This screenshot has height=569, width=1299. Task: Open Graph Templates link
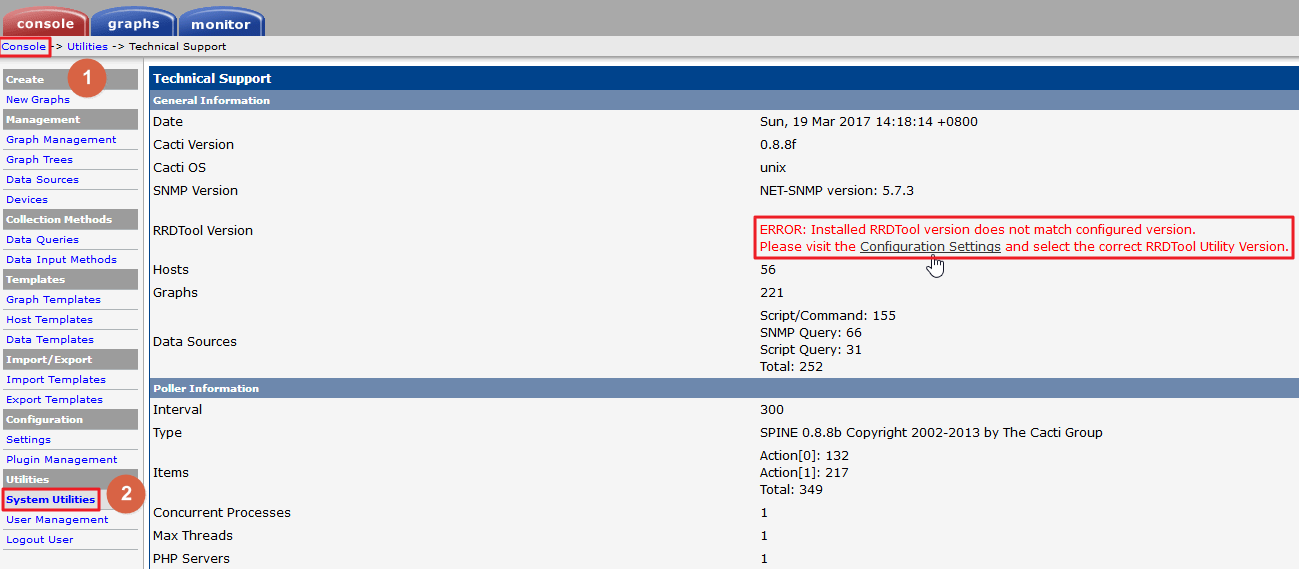(53, 300)
